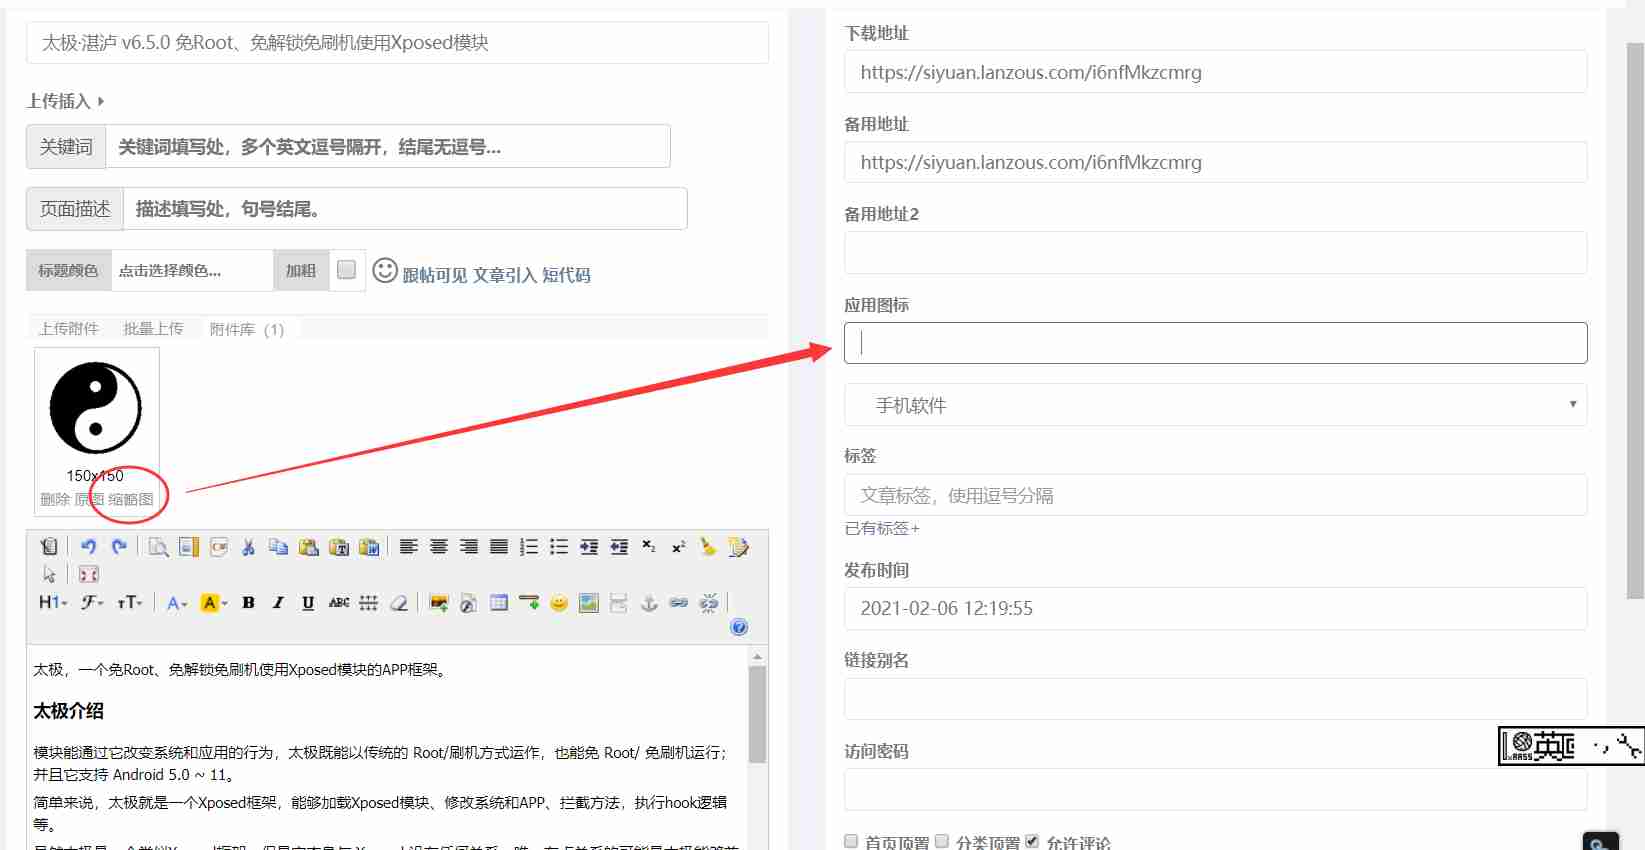Click the insert table icon
Screen dimensions: 1645x850
click(x=499, y=603)
